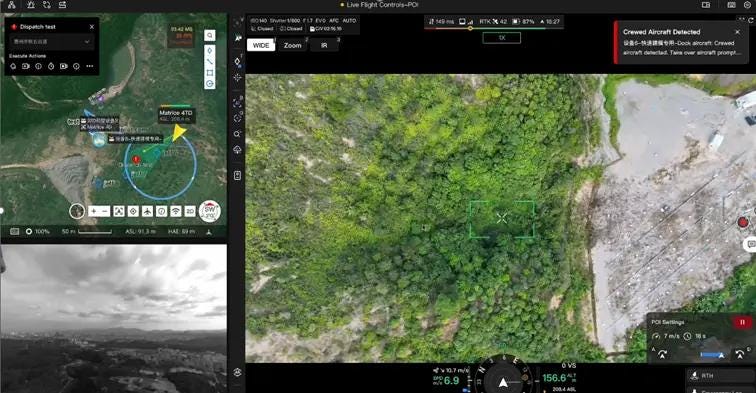Click the gimbal recenter crosshair sidebar icon
Image resolution: width=756 pixels, height=393 pixels.
(x=238, y=77)
